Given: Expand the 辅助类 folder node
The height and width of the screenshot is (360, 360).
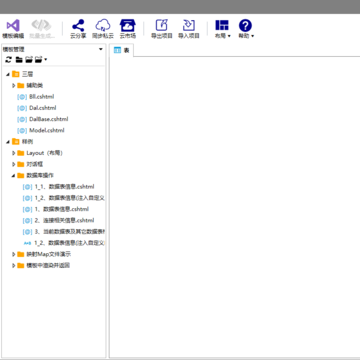Looking at the screenshot, I should (14, 86).
